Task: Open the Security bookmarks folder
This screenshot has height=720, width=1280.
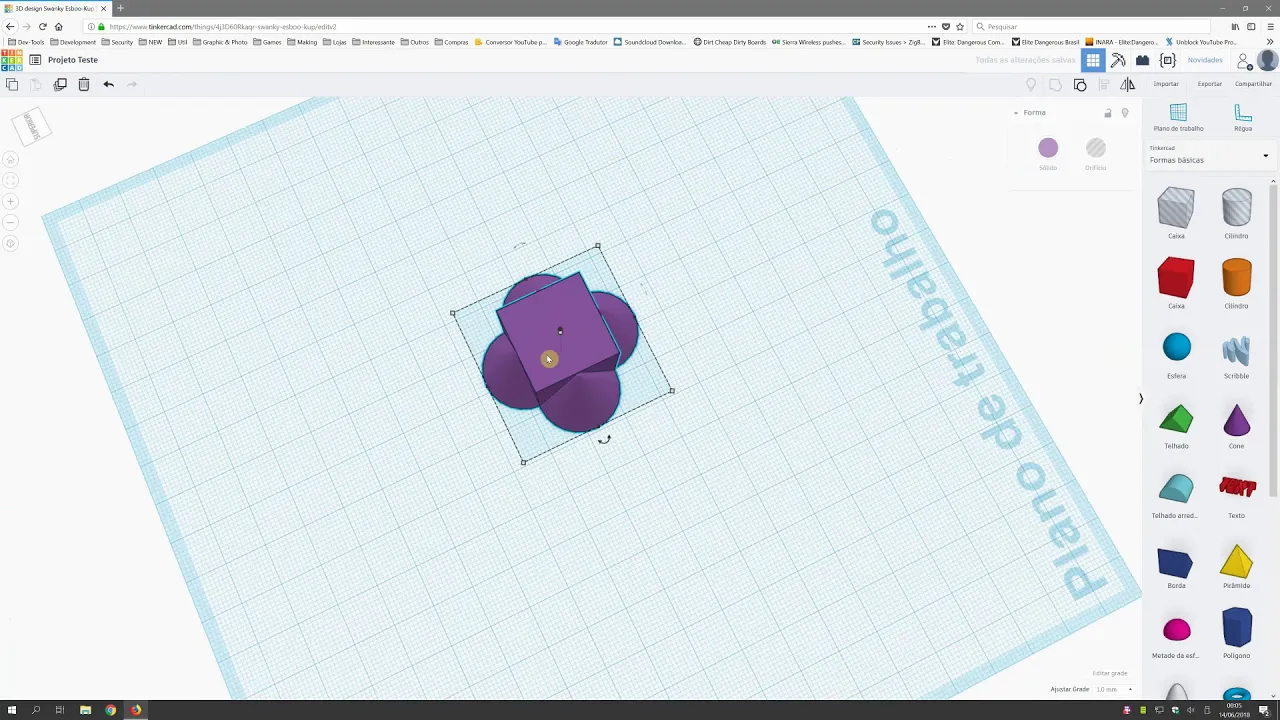Action: click(118, 42)
